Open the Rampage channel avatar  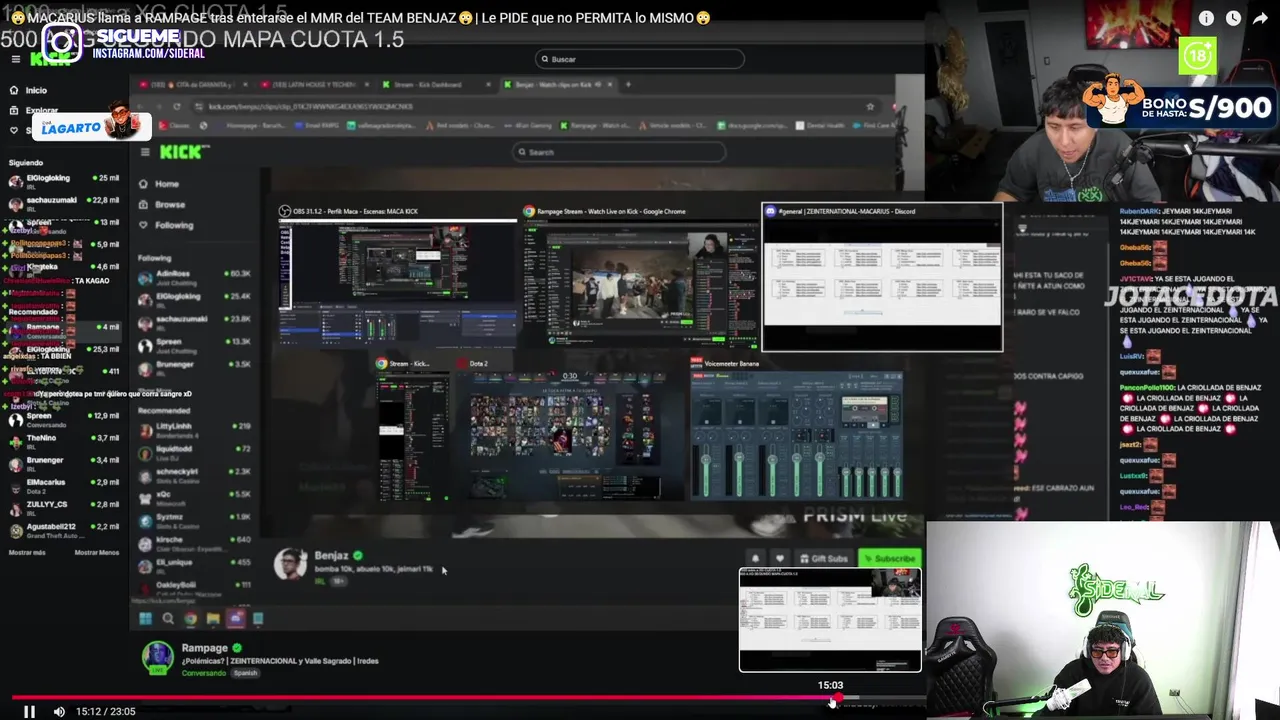coord(157,657)
